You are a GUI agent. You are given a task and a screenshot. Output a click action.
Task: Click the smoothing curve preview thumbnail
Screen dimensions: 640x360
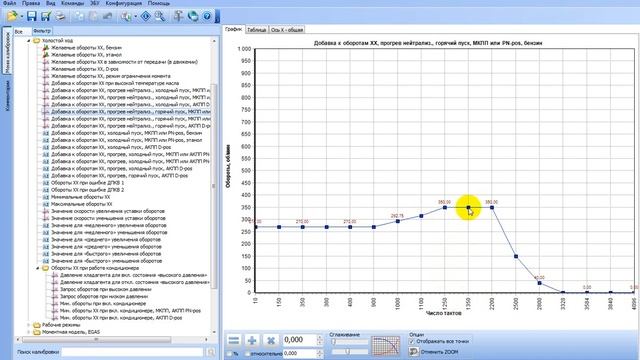(385, 346)
